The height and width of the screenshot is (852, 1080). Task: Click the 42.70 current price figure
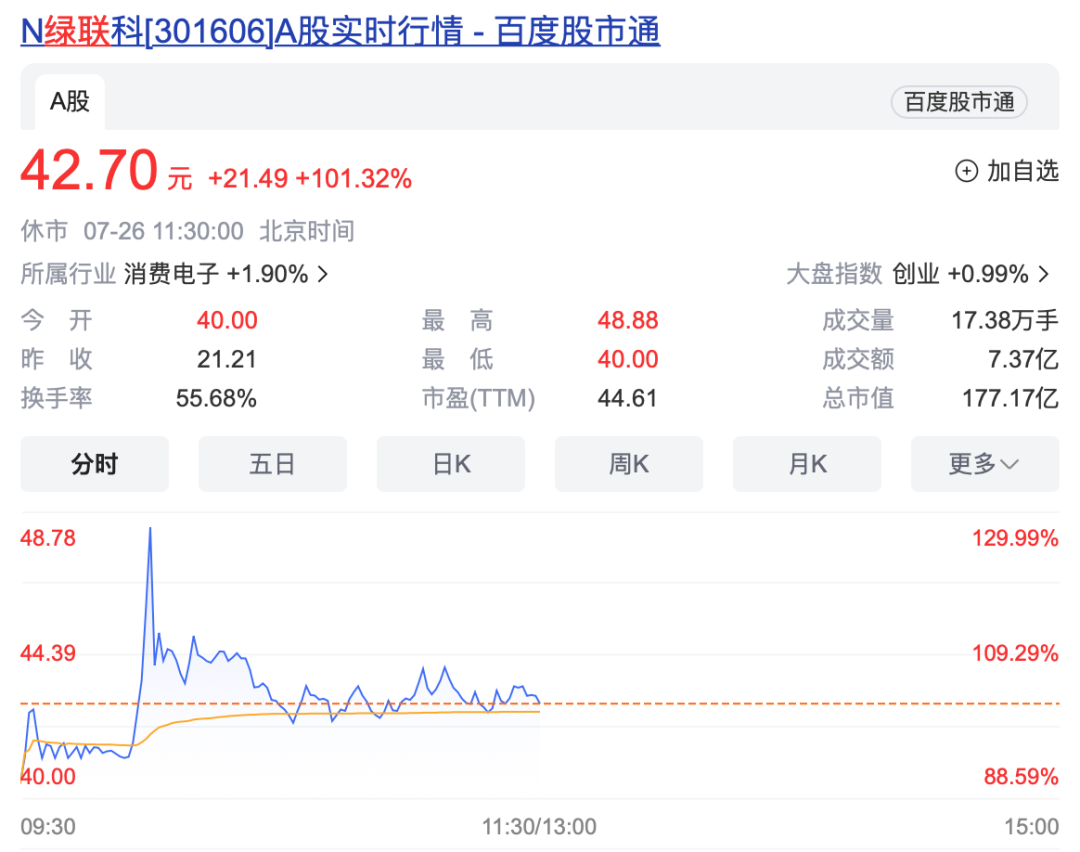click(x=89, y=171)
